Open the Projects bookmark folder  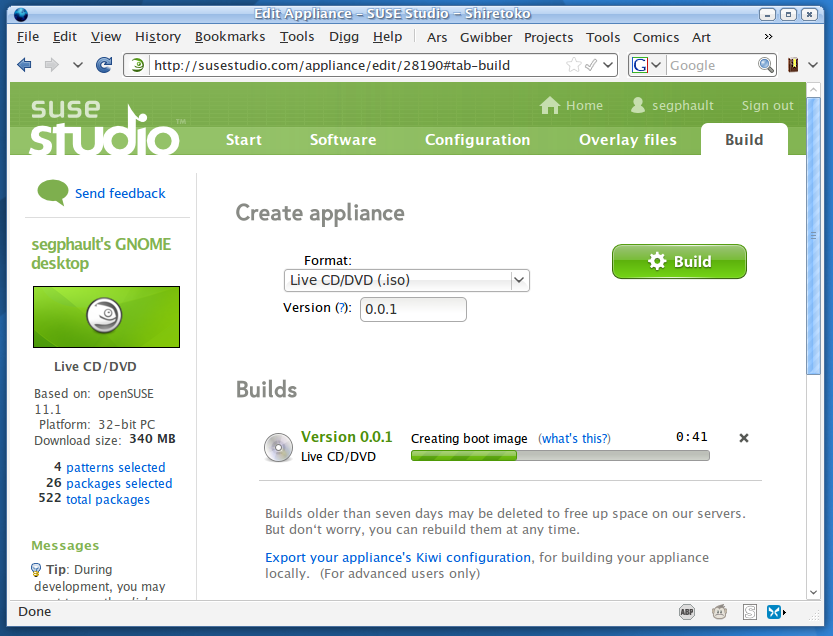548,37
